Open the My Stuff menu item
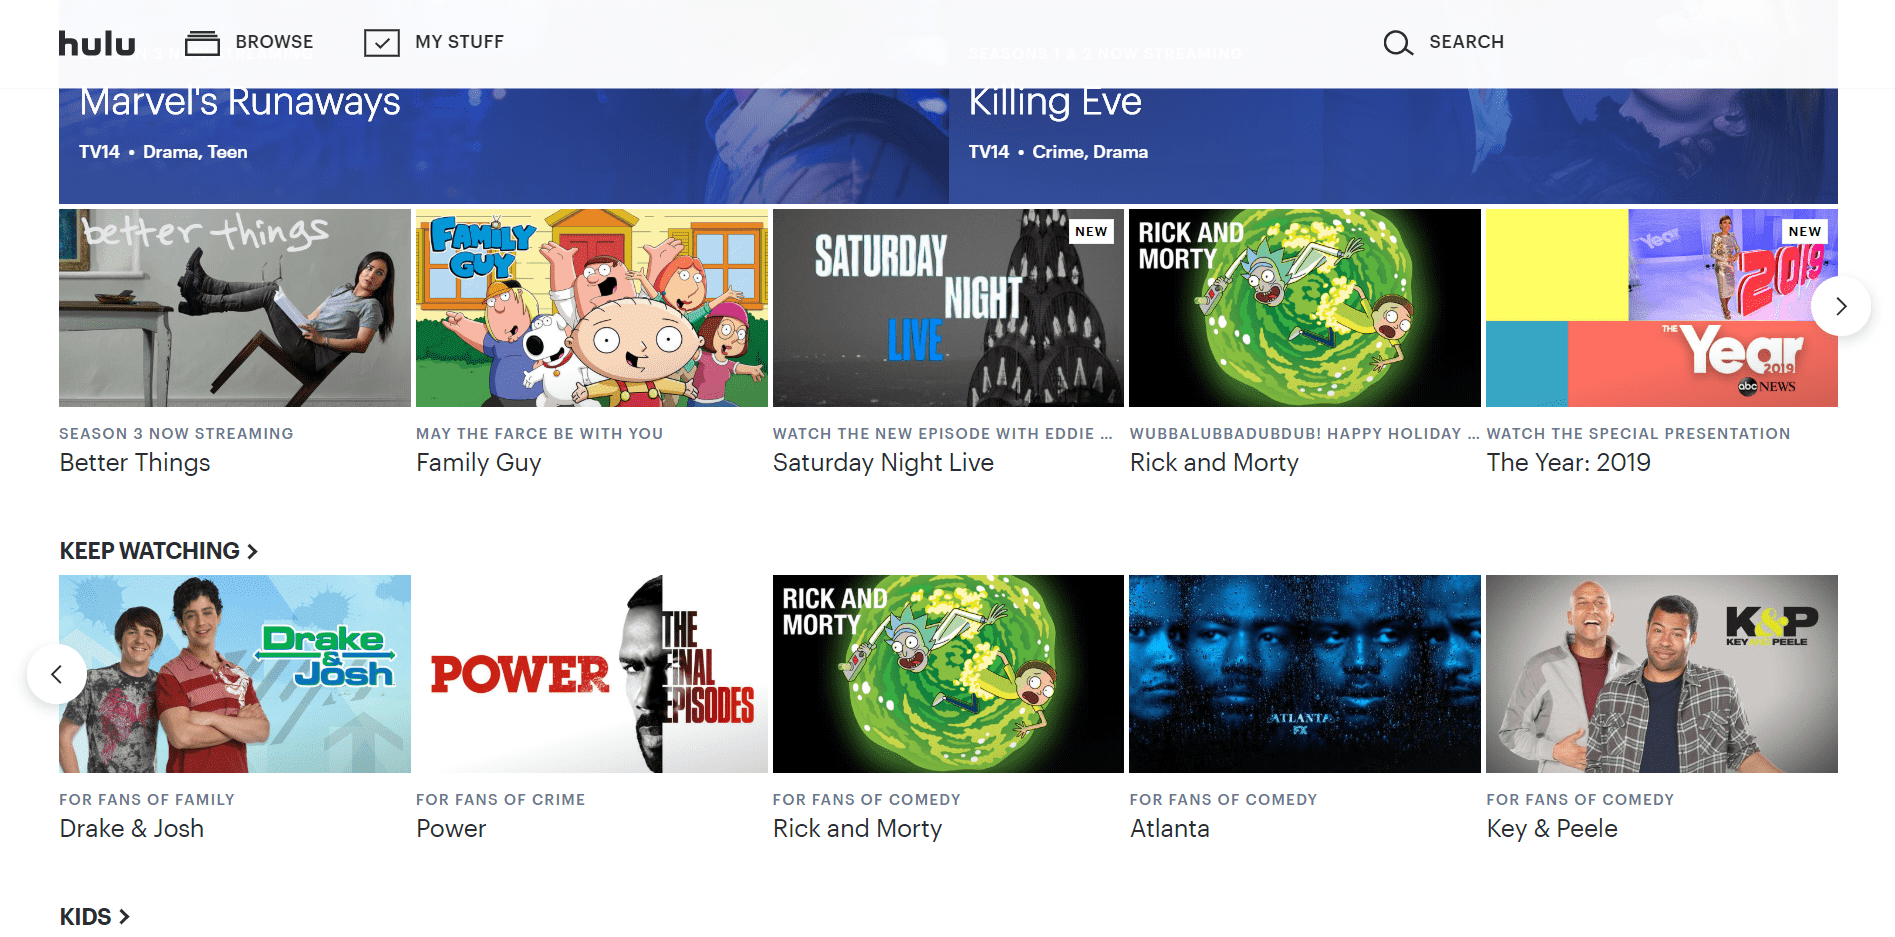Screen dimensions: 1895x937 pos(459,42)
